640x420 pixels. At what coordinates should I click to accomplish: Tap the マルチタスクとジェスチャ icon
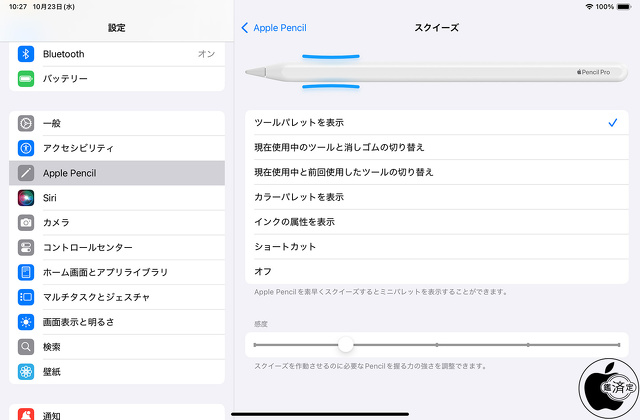[x=26, y=297]
